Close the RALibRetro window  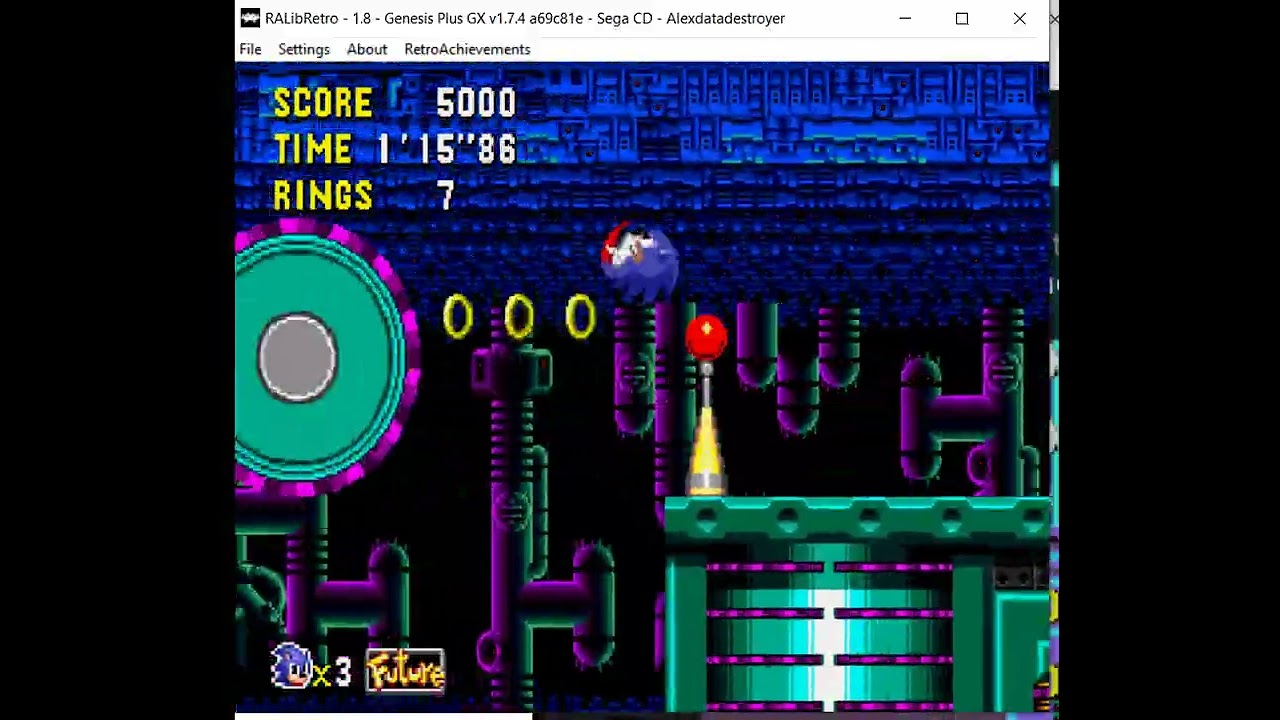[1019, 18]
